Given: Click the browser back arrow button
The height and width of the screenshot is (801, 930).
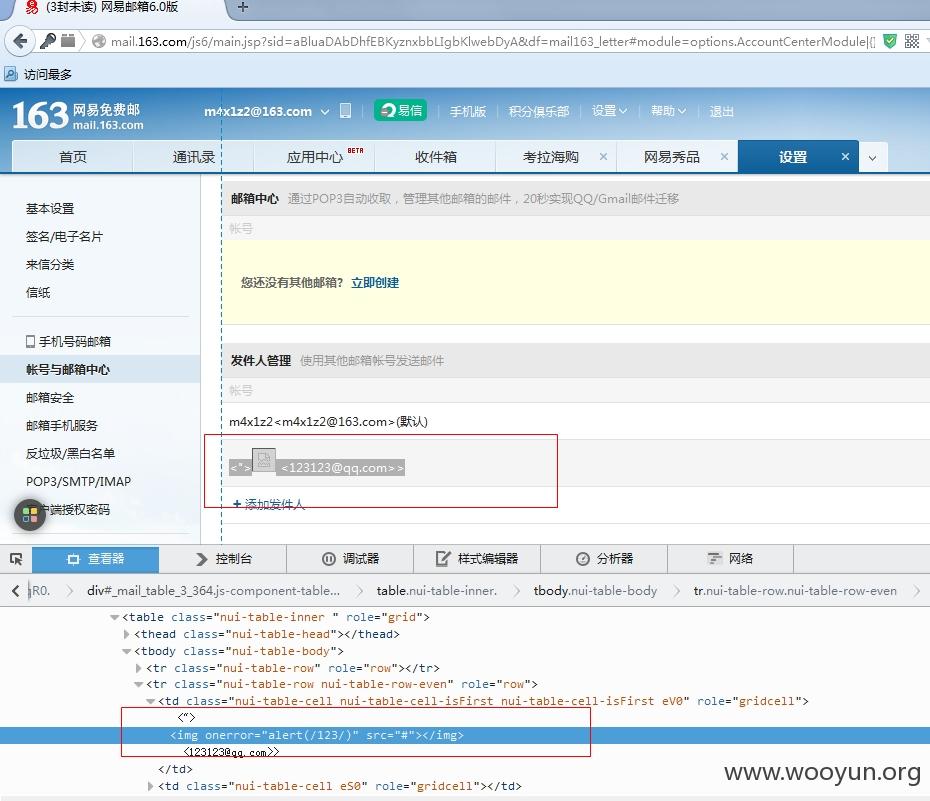Looking at the screenshot, I should pyautogui.click(x=20, y=42).
